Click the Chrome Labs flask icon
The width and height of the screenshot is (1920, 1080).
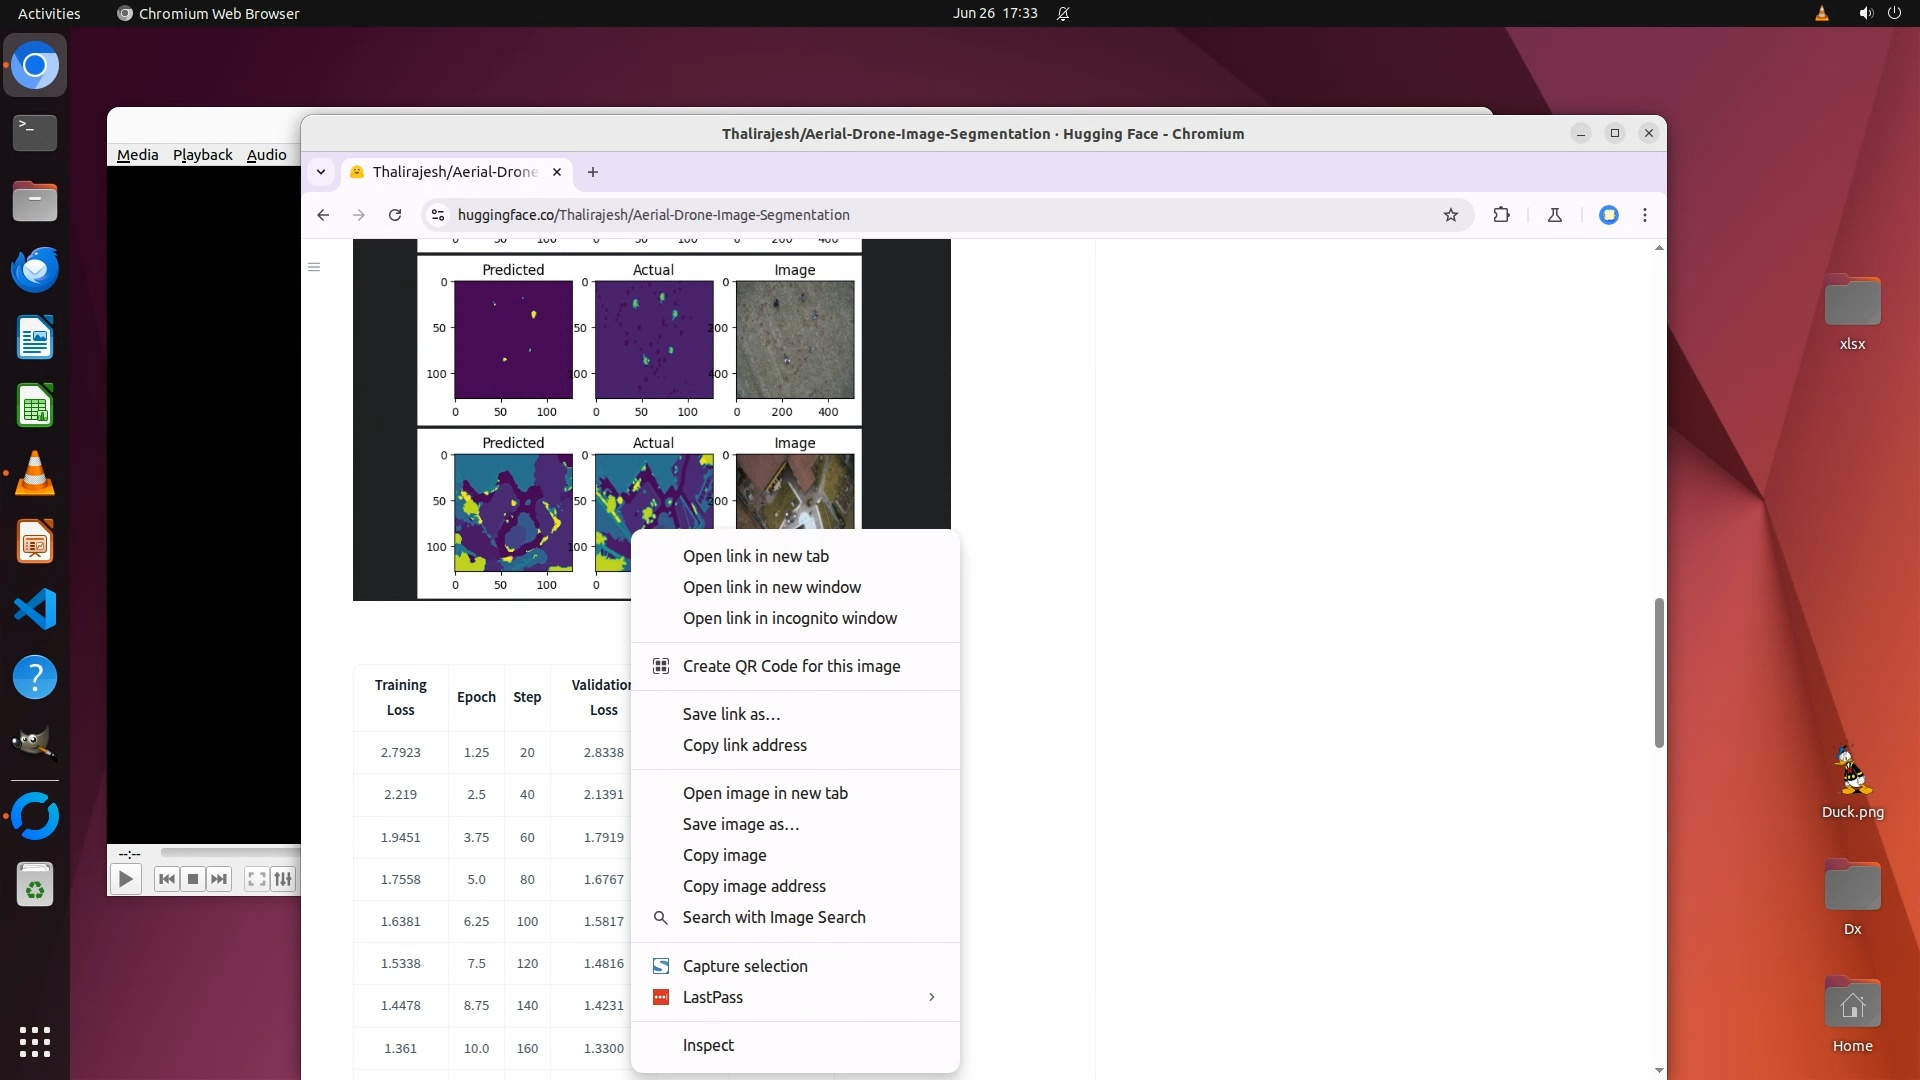pos(1554,215)
